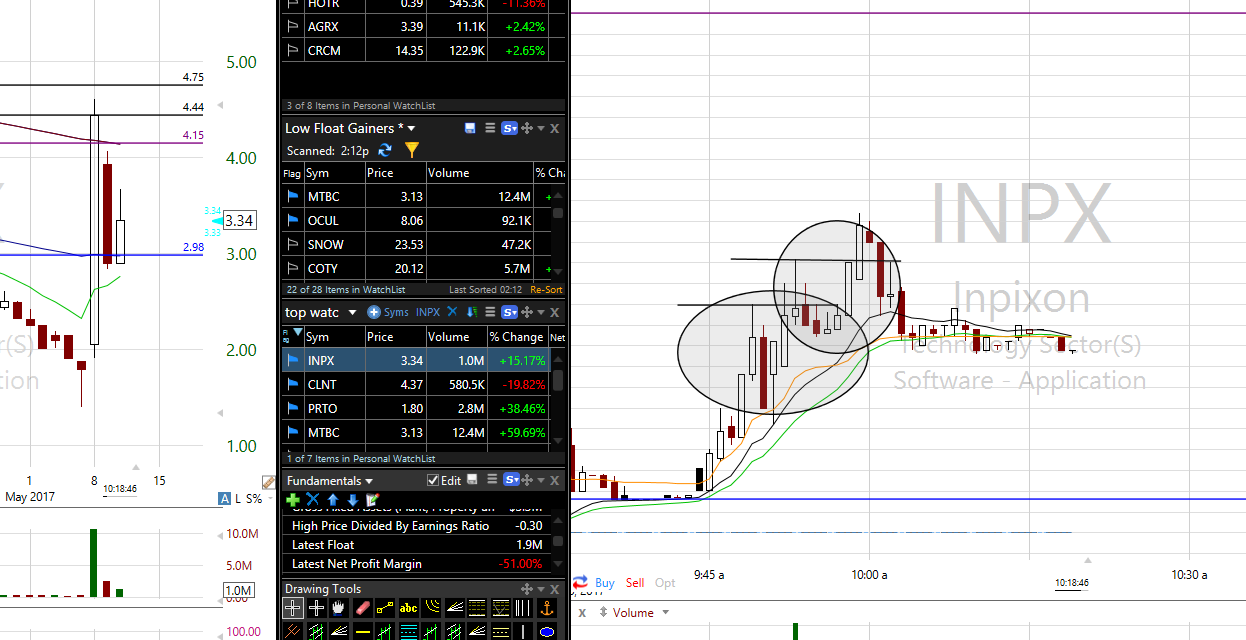The image size is (1246, 640).
Task: Select the yellow horizontal line tool
Action: click(363, 631)
